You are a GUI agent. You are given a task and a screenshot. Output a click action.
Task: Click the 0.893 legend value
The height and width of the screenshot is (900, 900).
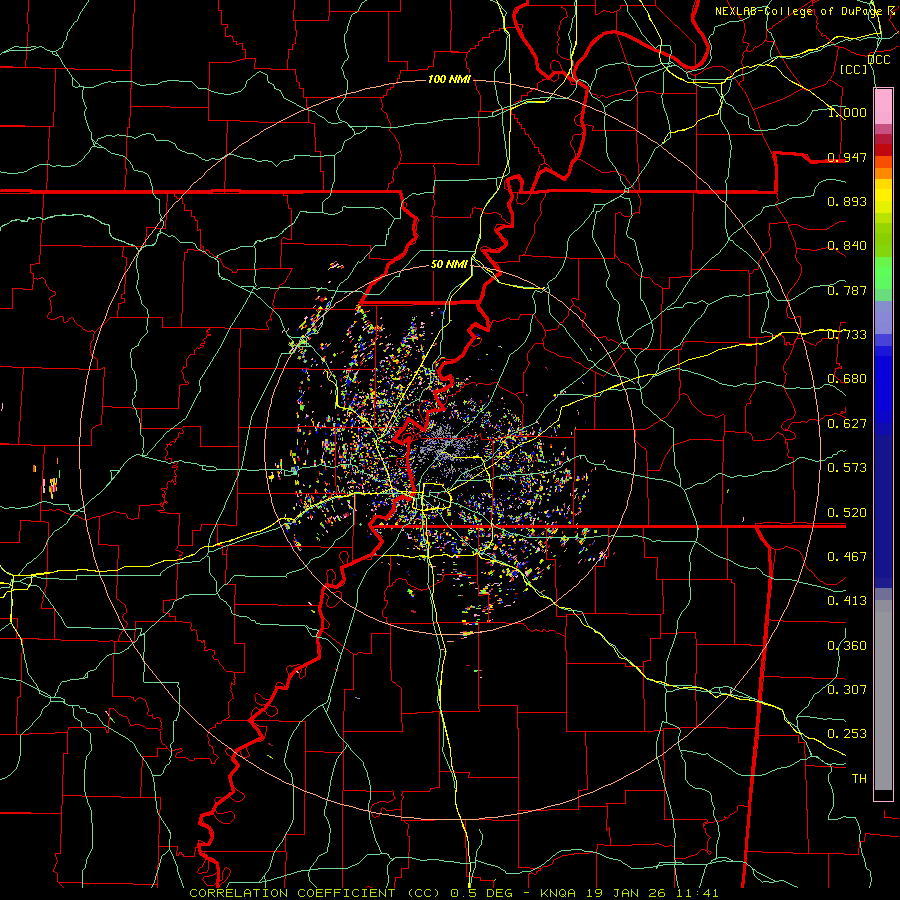(x=847, y=201)
